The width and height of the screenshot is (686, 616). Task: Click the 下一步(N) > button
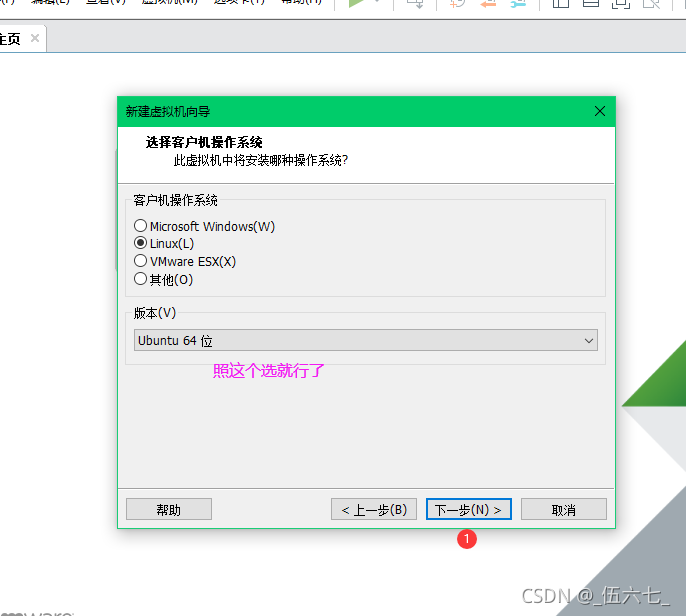[x=469, y=509]
